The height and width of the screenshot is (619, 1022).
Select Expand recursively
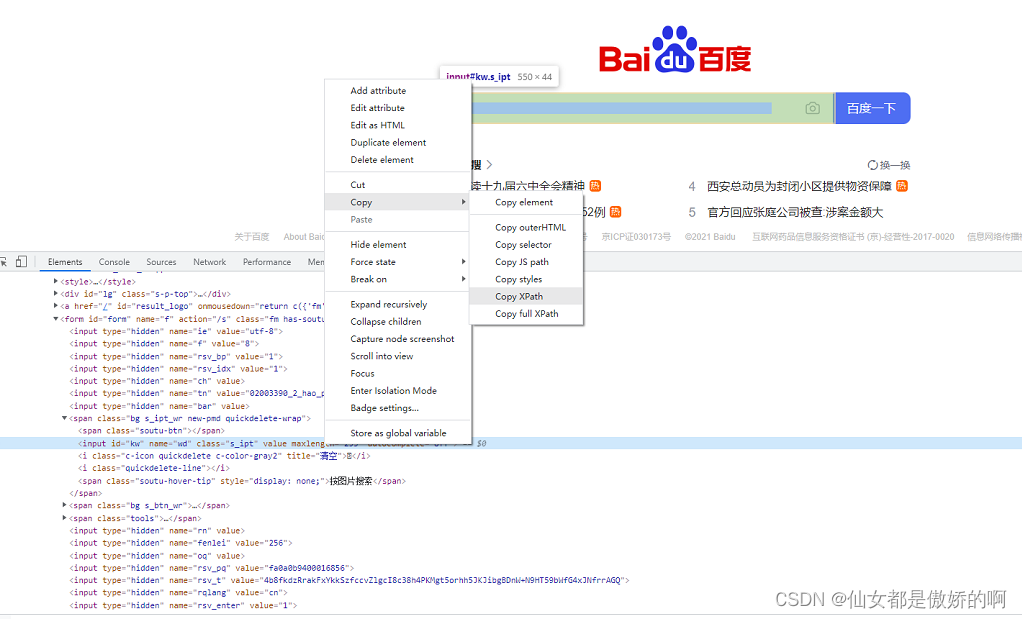tap(398, 304)
